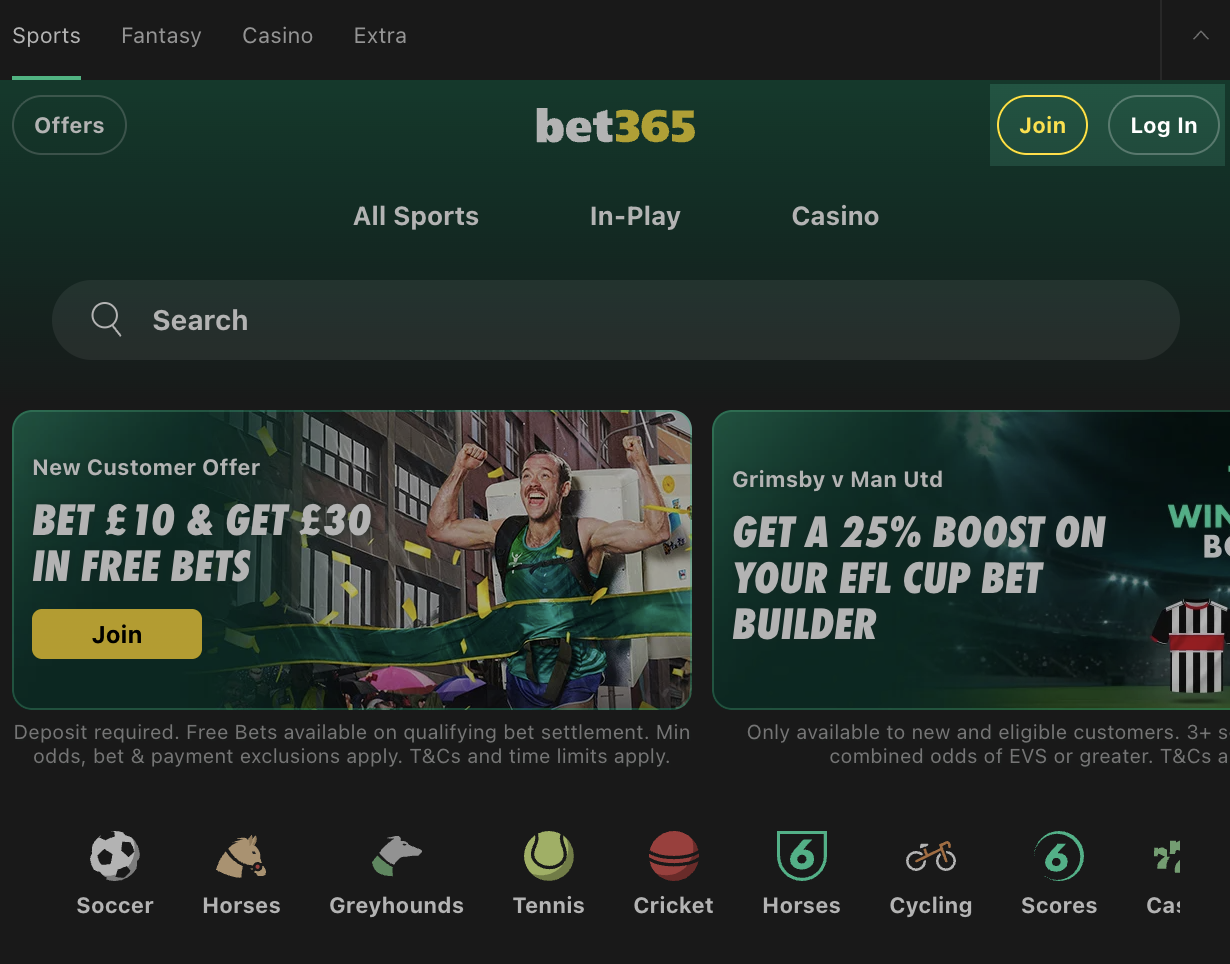Open Greyhounds racing icon
The height and width of the screenshot is (964, 1230).
(x=397, y=856)
